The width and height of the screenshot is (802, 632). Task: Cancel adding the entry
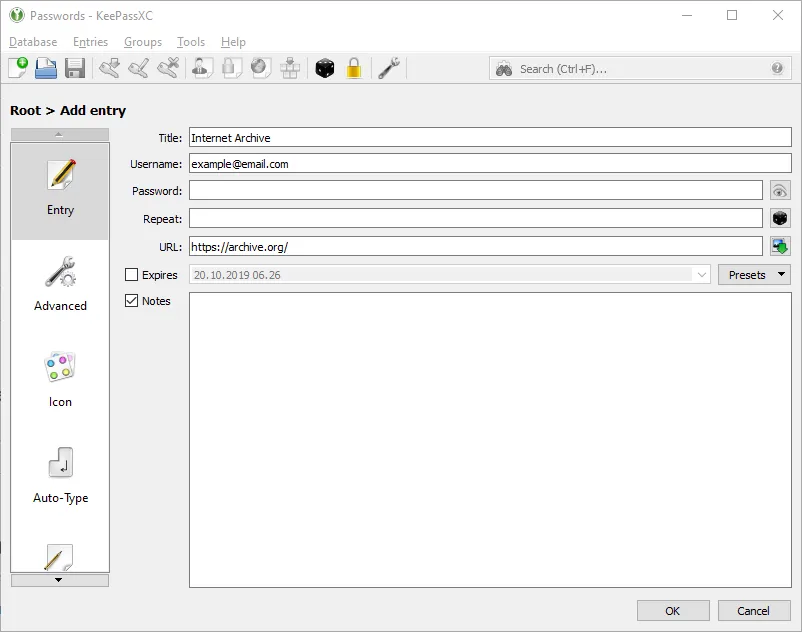pos(754,611)
